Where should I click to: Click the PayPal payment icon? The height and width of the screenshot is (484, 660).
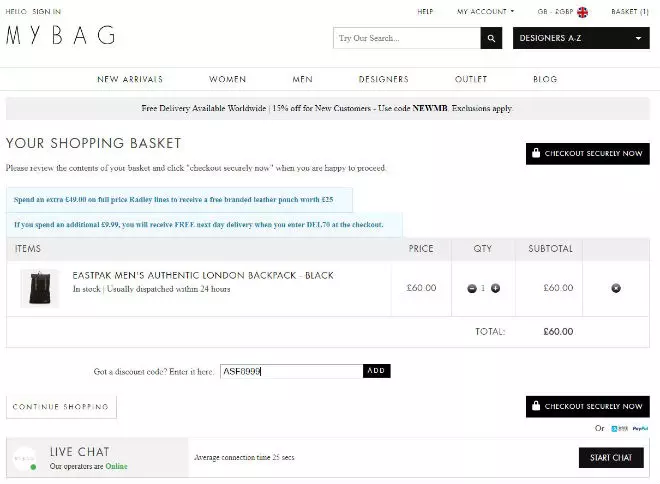coord(640,428)
